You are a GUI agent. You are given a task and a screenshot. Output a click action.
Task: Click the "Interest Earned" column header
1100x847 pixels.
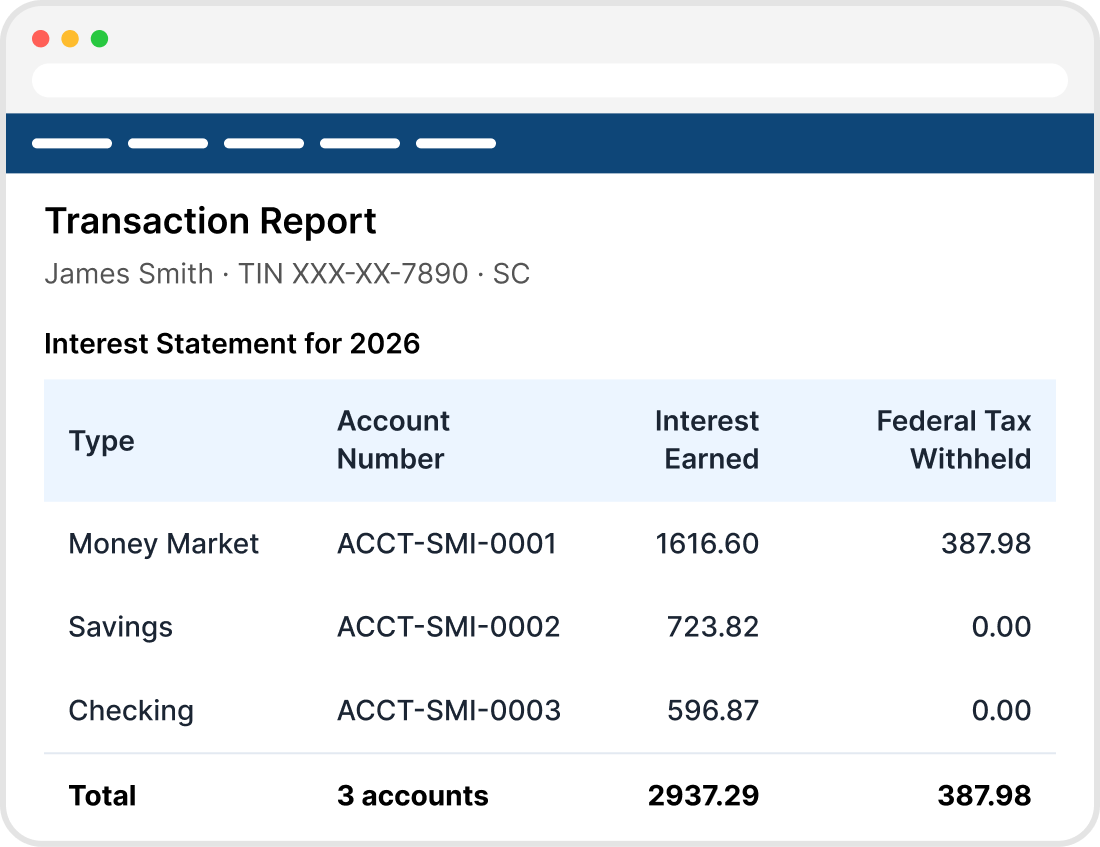coord(707,440)
